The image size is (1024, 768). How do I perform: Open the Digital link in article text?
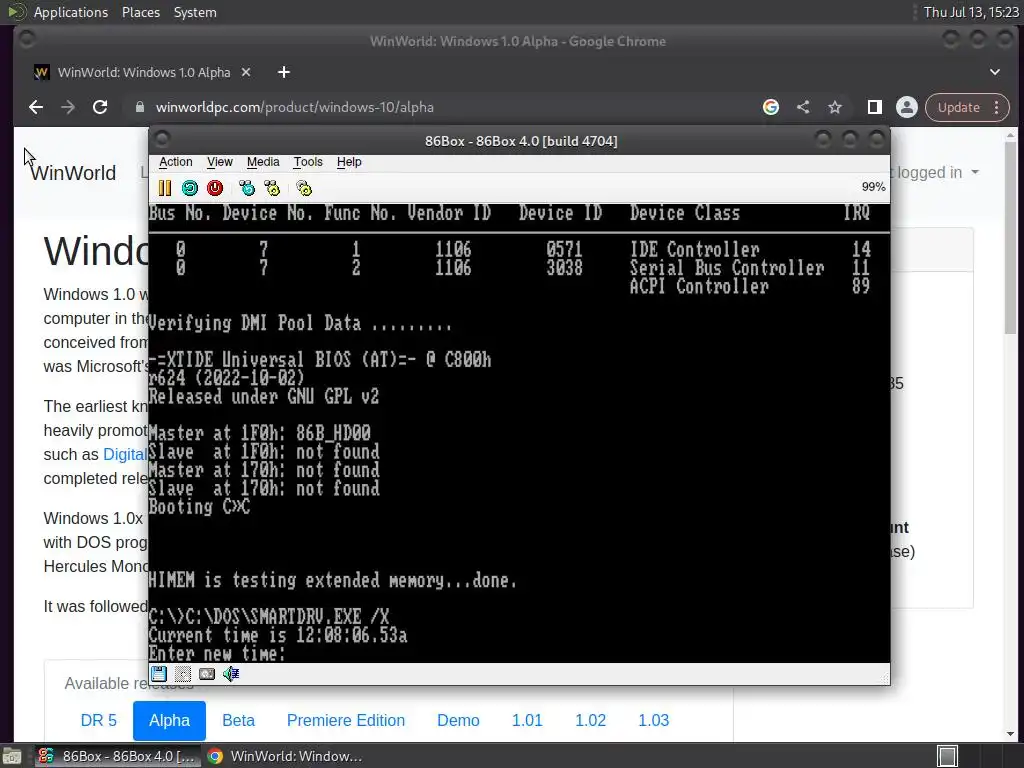click(x=125, y=455)
